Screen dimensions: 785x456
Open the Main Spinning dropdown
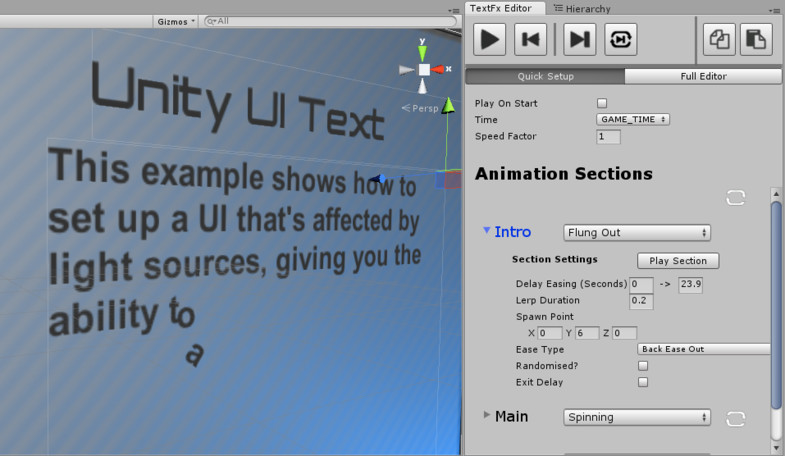pyautogui.click(x=637, y=417)
